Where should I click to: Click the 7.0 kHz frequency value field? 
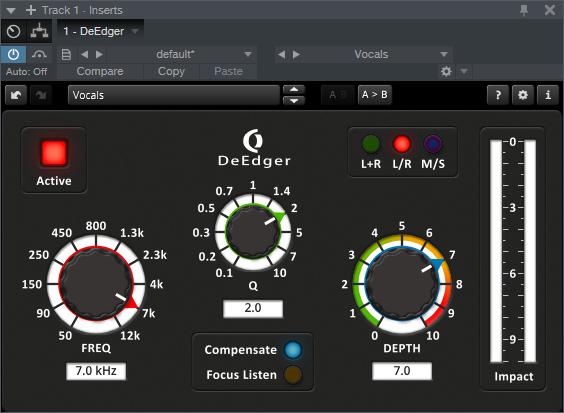tap(96, 371)
